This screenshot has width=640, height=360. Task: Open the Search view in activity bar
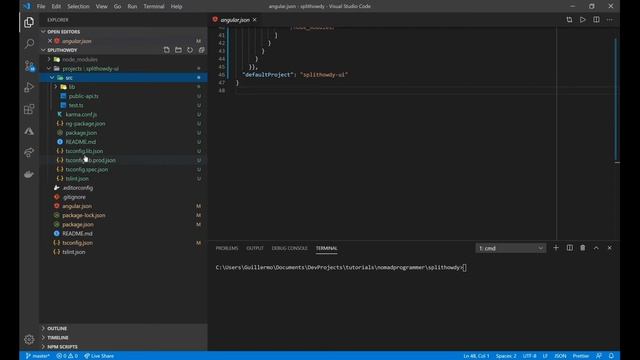29,44
